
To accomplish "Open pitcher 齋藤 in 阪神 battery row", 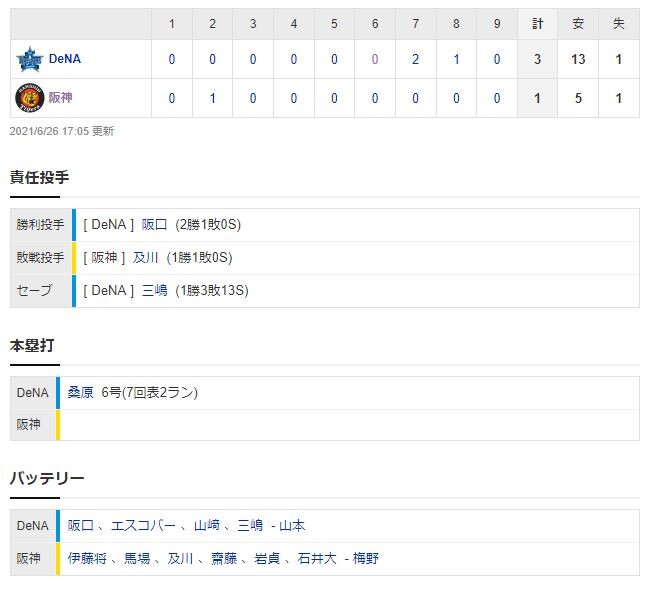I will click(224, 558).
